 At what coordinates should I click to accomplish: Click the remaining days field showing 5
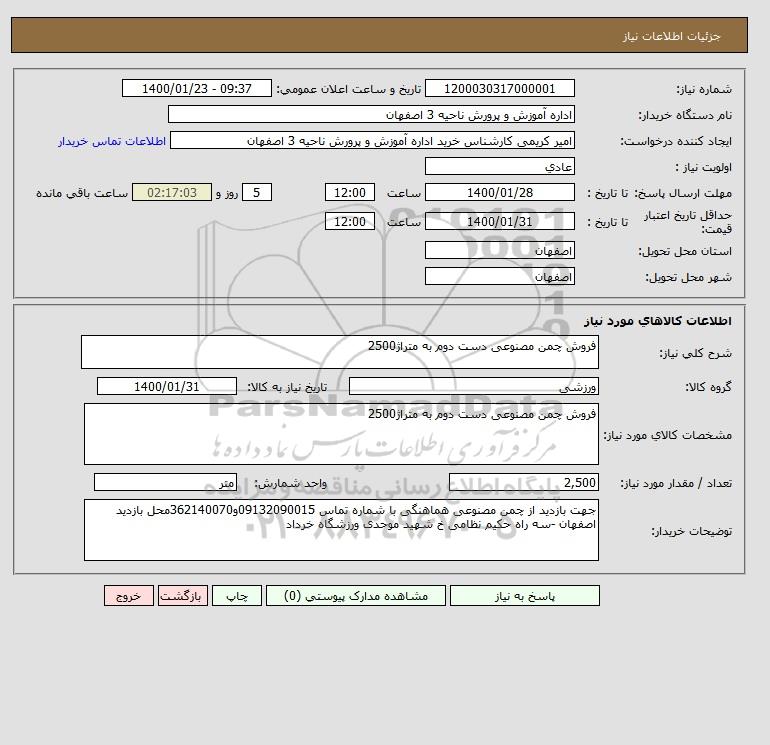click(257, 193)
